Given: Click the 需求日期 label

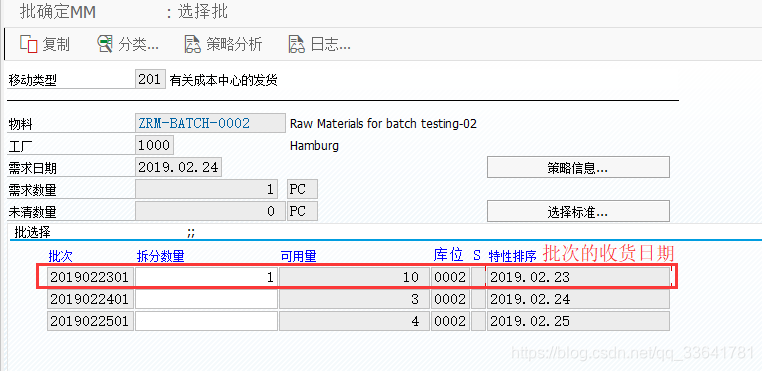Looking at the screenshot, I should tap(33, 169).
